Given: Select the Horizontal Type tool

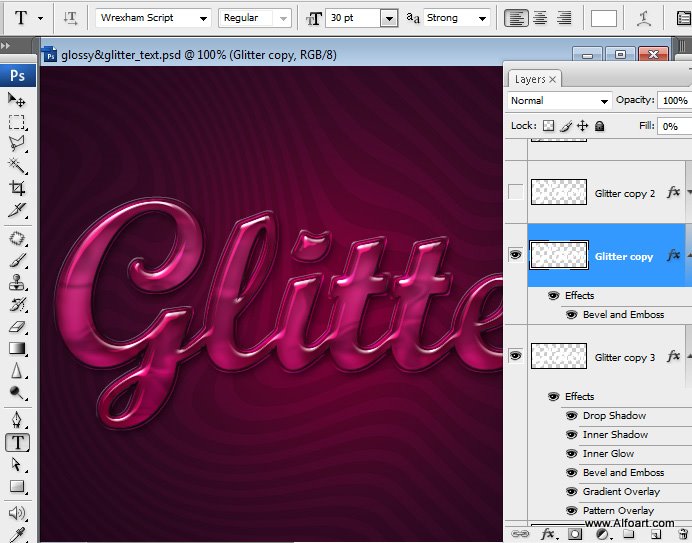Looking at the screenshot, I should pyautogui.click(x=17, y=443).
